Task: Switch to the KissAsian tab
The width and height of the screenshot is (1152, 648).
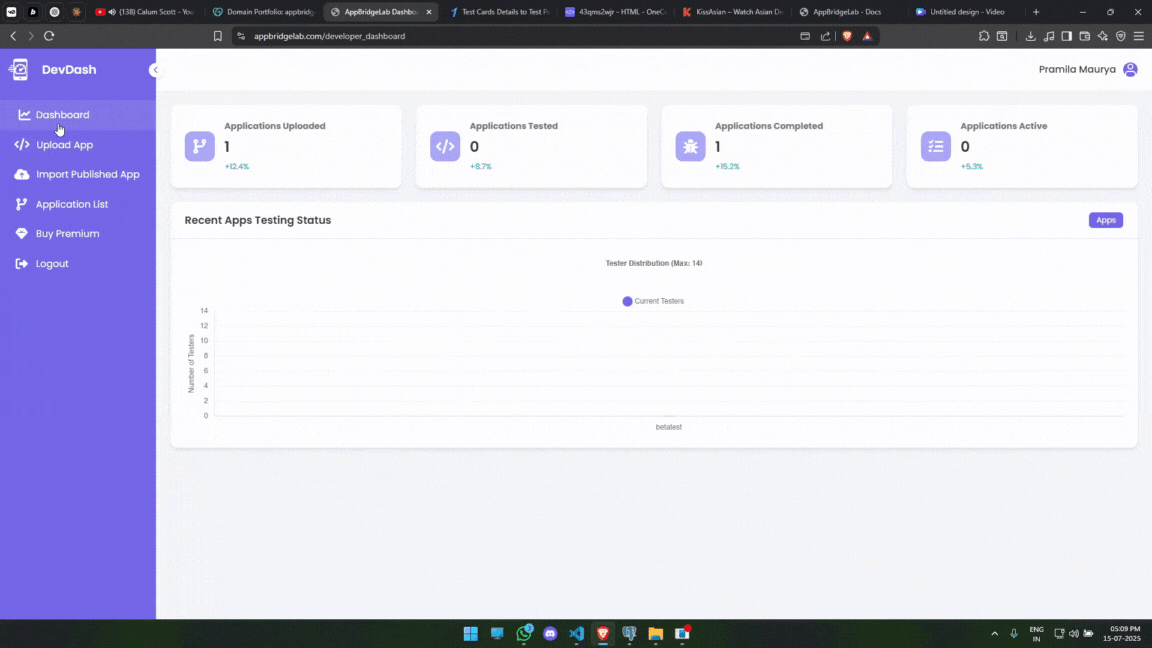Action: click(x=733, y=12)
